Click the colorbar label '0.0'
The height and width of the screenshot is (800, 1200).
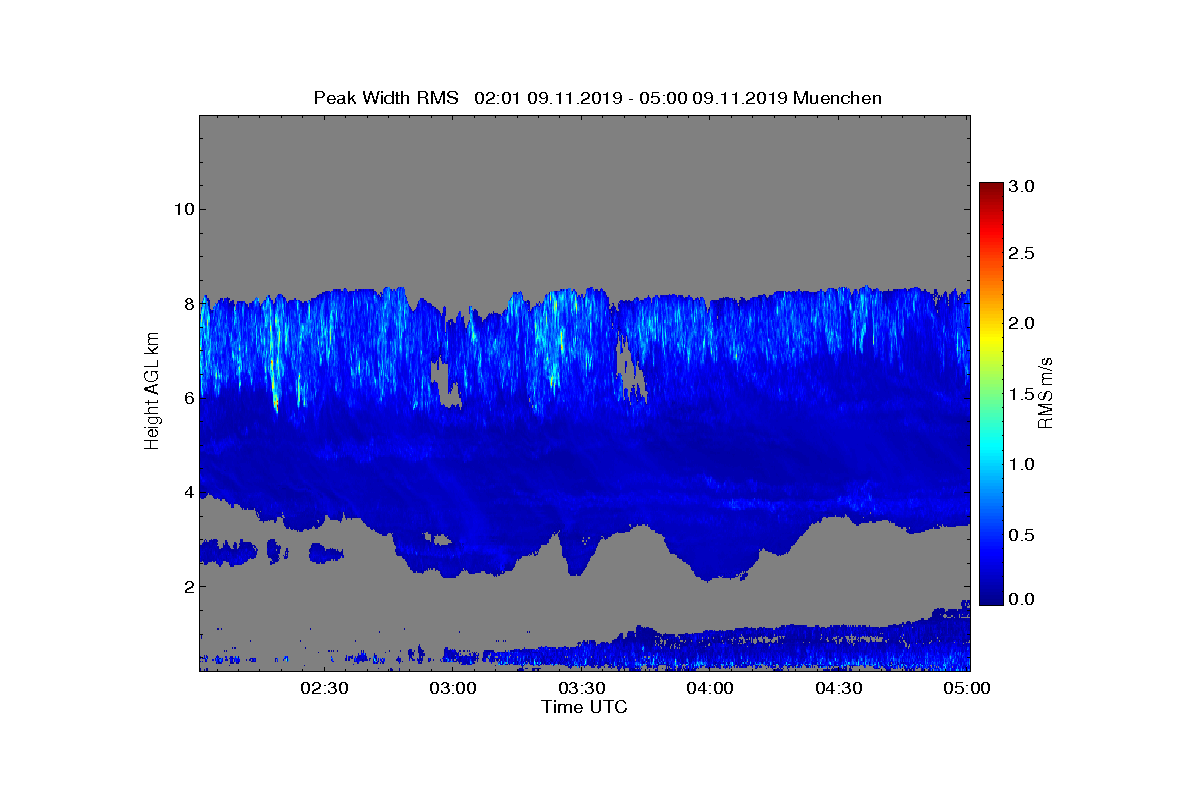tap(1021, 599)
